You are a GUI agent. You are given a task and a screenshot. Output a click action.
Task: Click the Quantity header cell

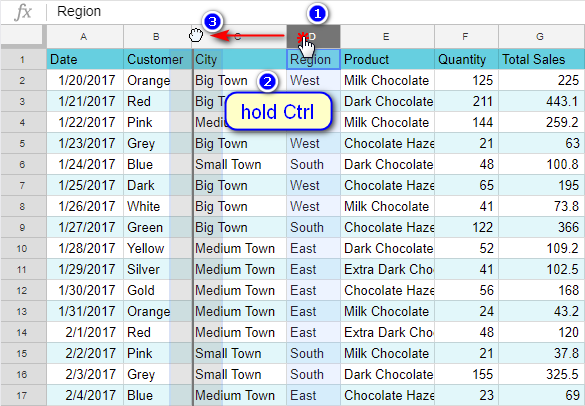pyautogui.click(x=466, y=59)
